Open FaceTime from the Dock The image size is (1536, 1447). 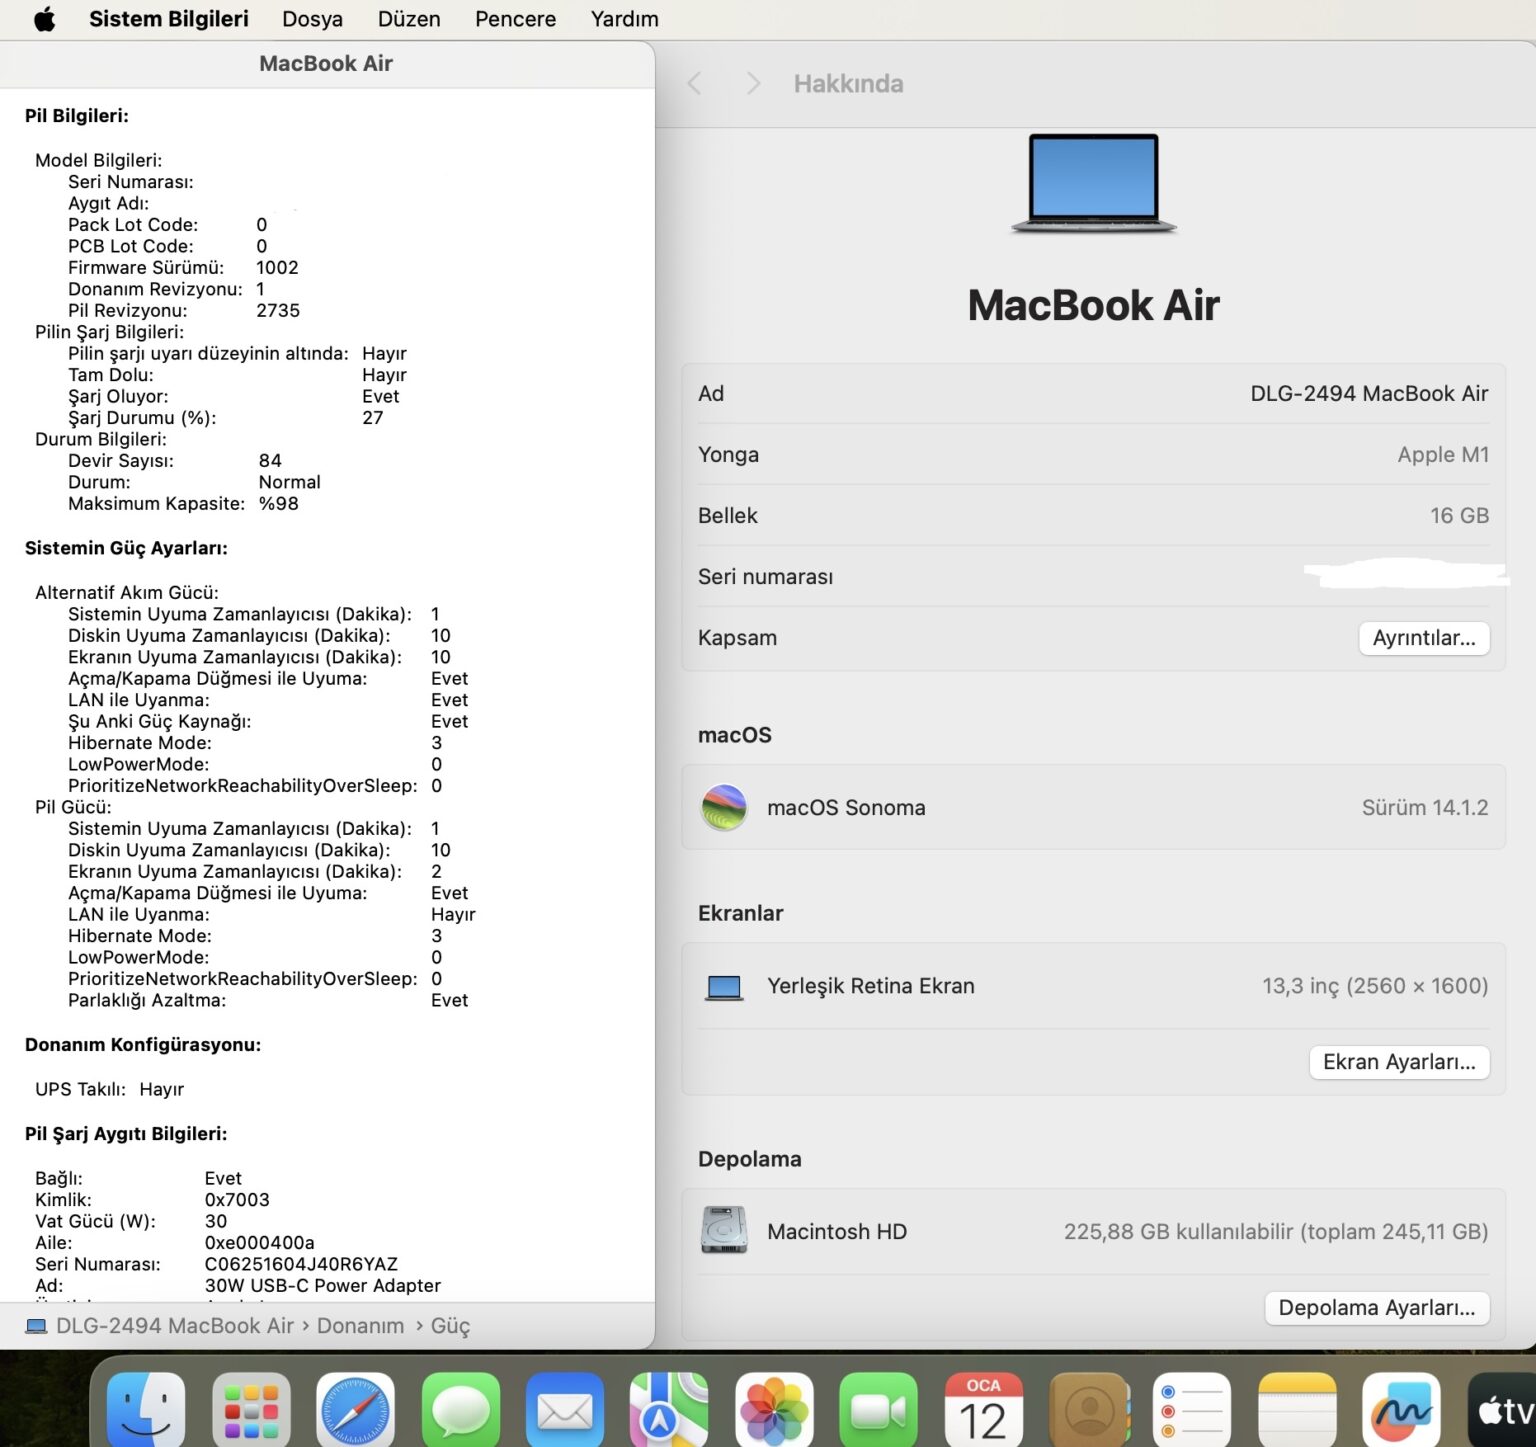click(878, 1410)
